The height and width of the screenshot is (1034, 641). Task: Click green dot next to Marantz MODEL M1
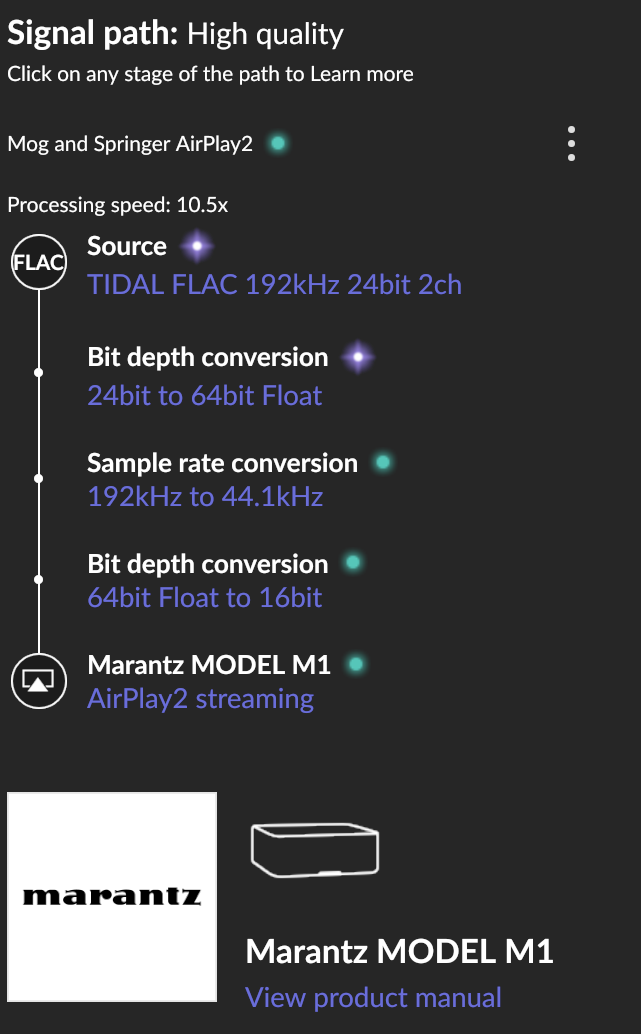tap(355, 664)
